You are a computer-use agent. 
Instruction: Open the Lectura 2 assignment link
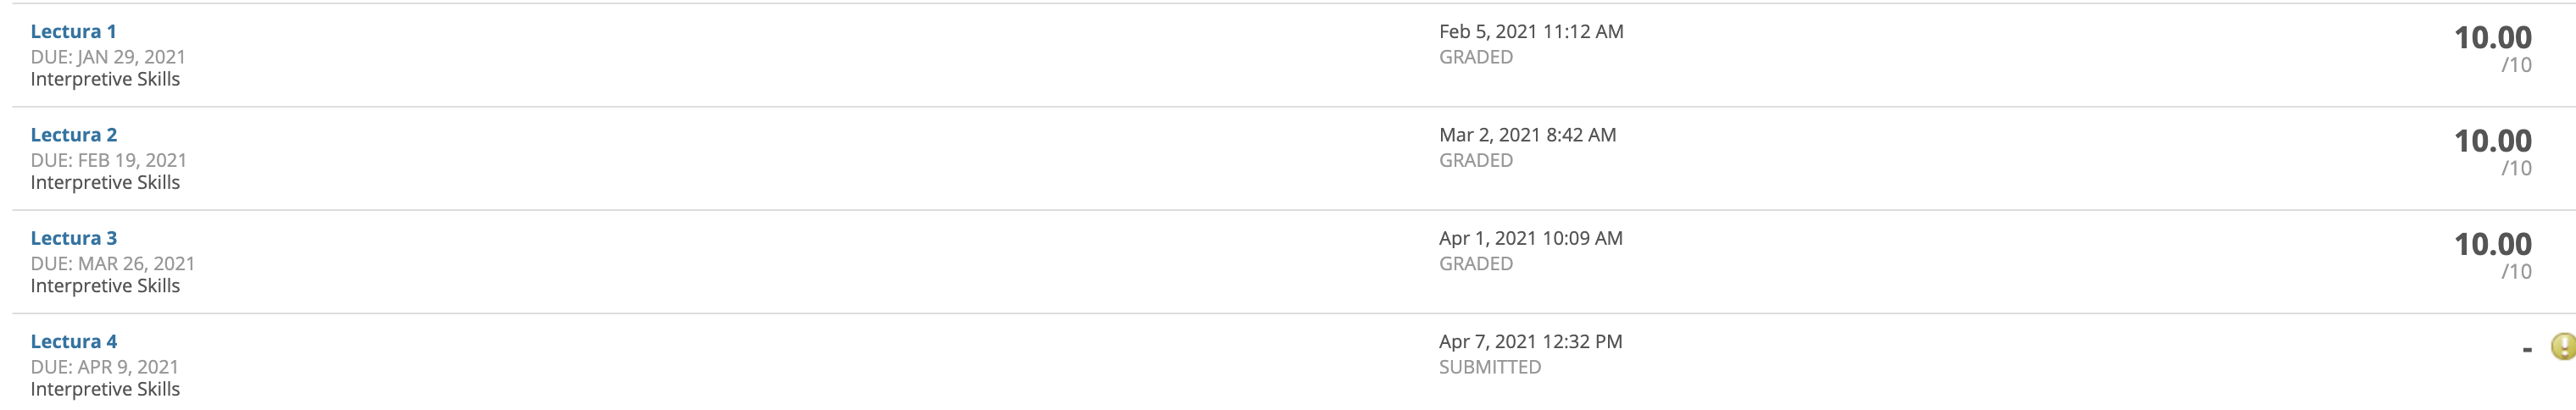click(73, 134)
